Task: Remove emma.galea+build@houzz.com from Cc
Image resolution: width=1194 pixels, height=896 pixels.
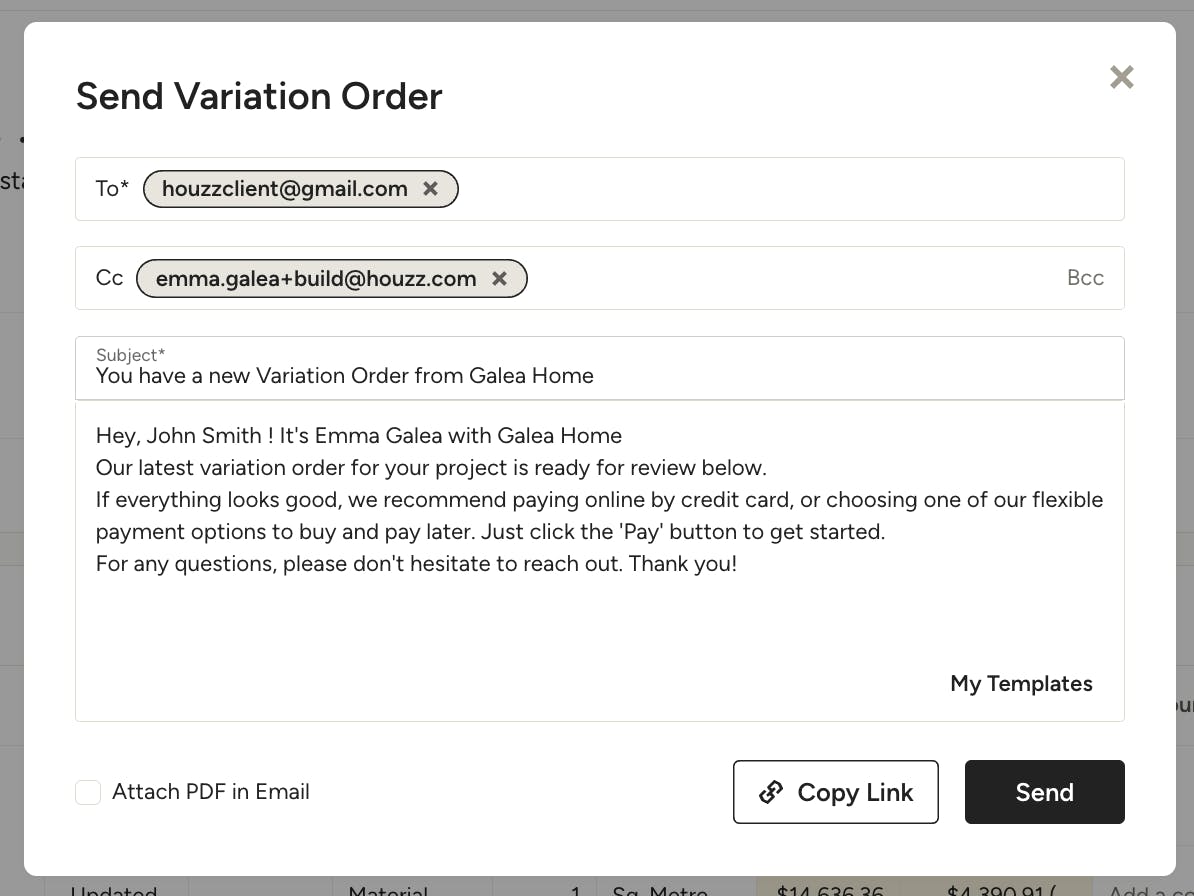Action: [x=499, y=279]
